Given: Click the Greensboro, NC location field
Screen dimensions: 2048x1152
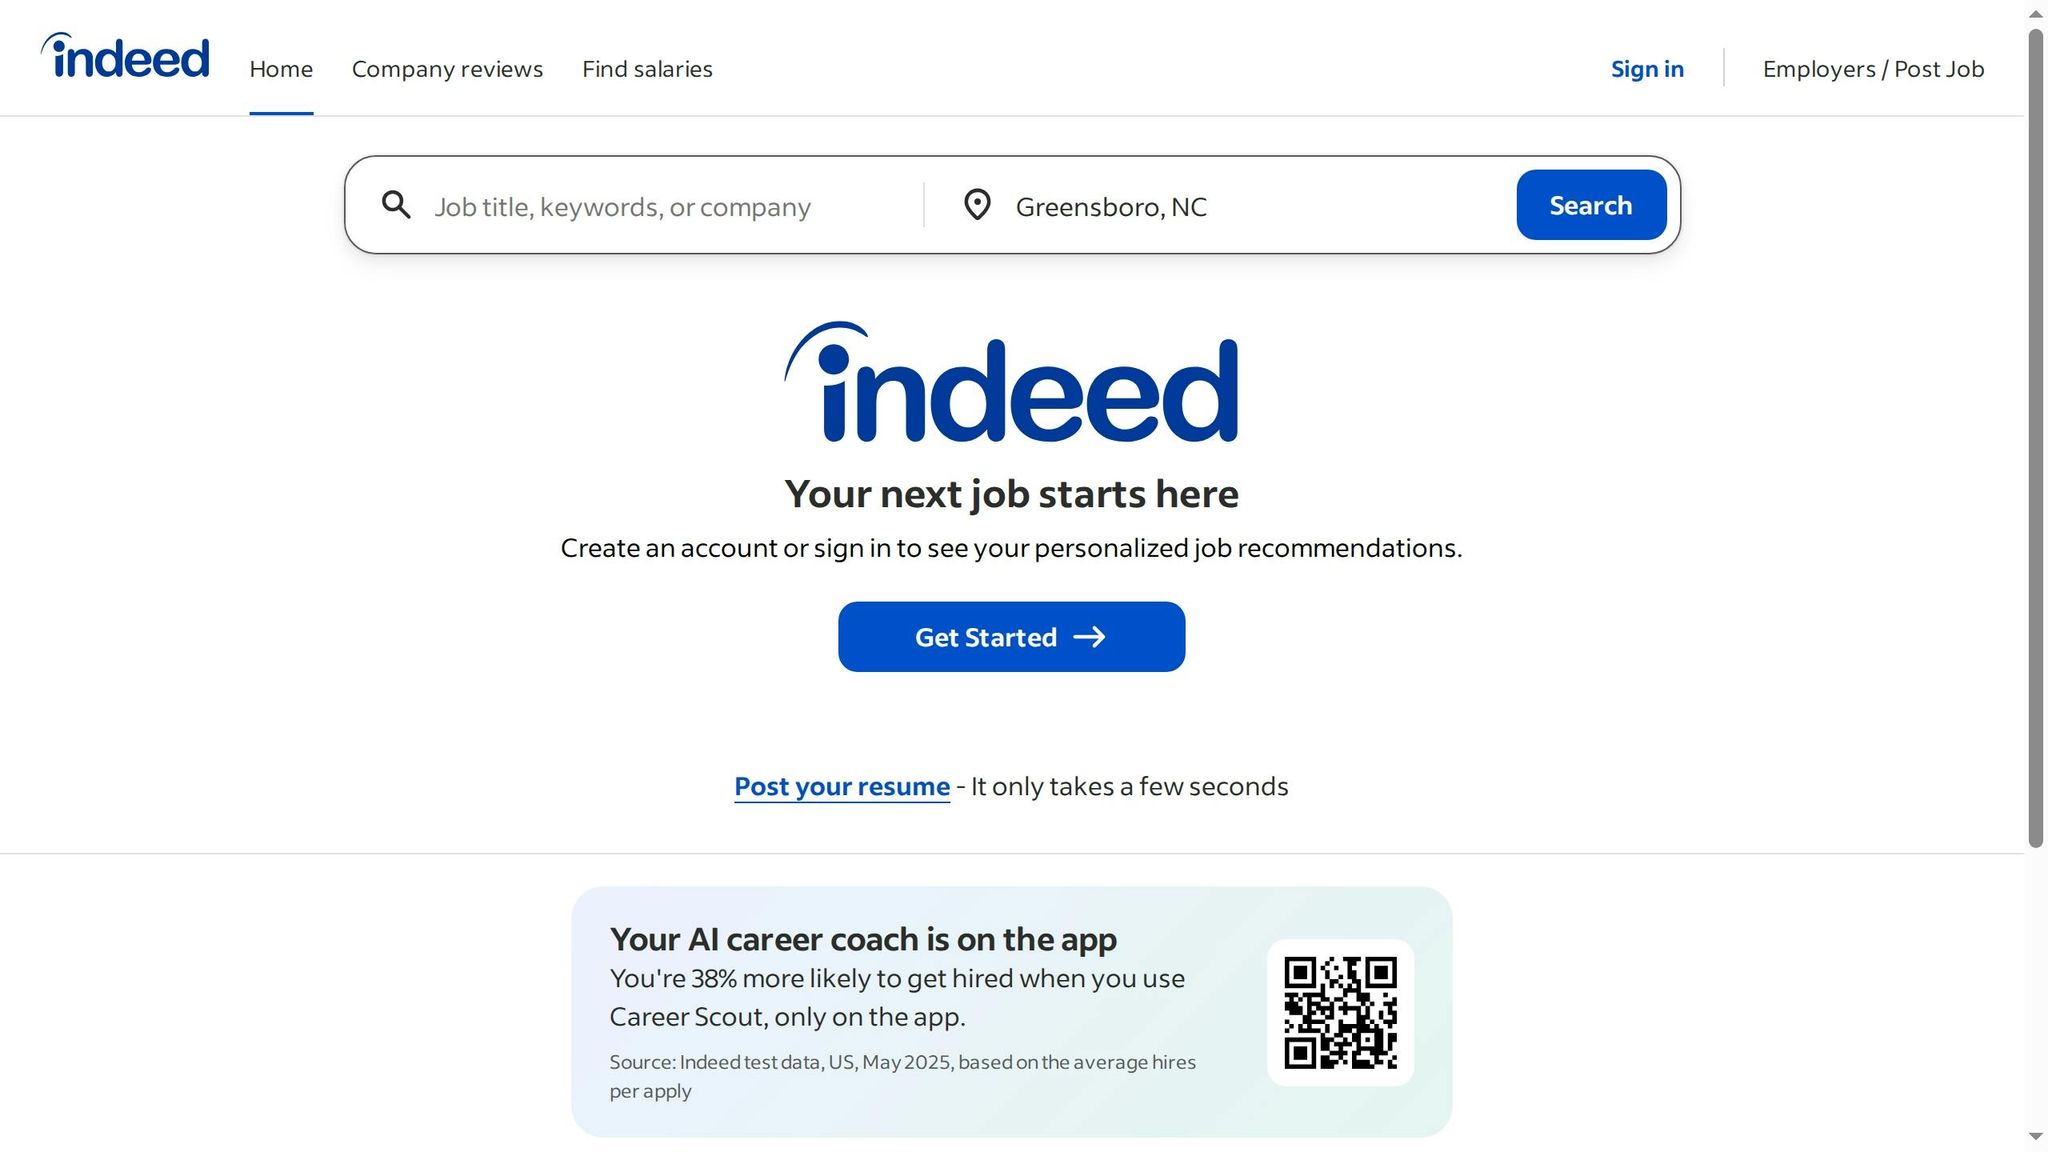Looking at the screenshot, I should 1250,207.
